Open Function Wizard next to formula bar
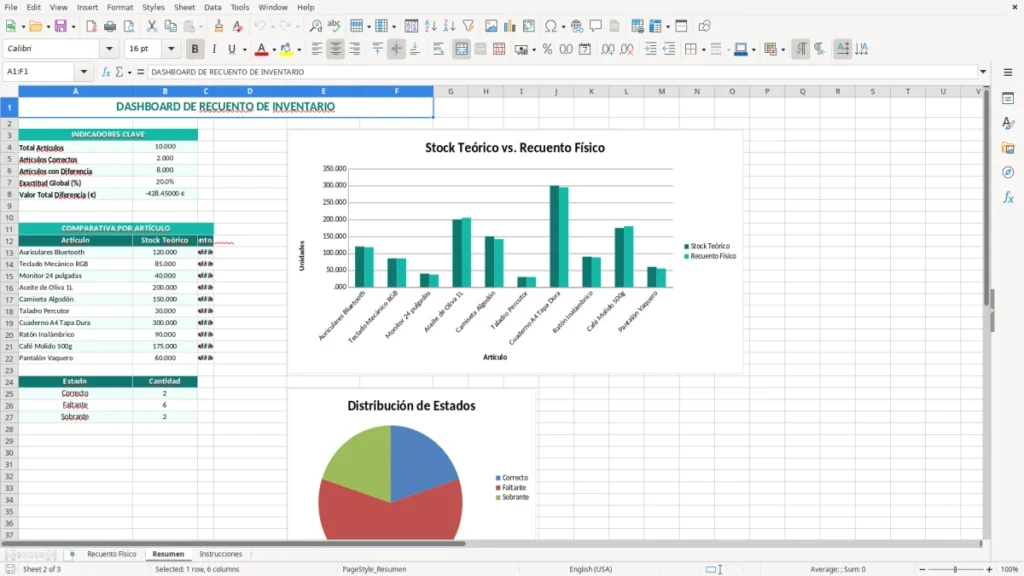Image resolution: width=1024 pixels, height=576 pixels. click(x=106, y=72)
